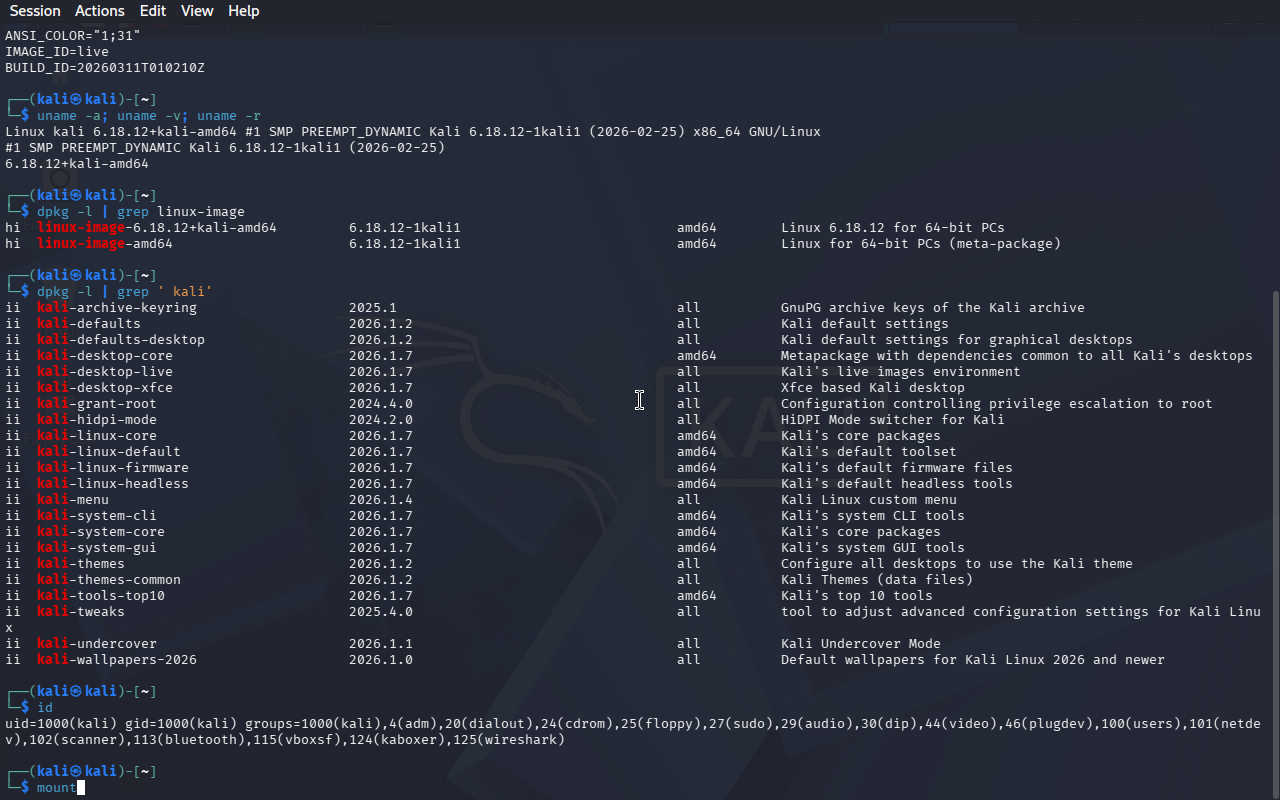Click the 'id' command at the prompt
Image resolution: width=1280 pixels, height=800 pixels.
point(45,708)
